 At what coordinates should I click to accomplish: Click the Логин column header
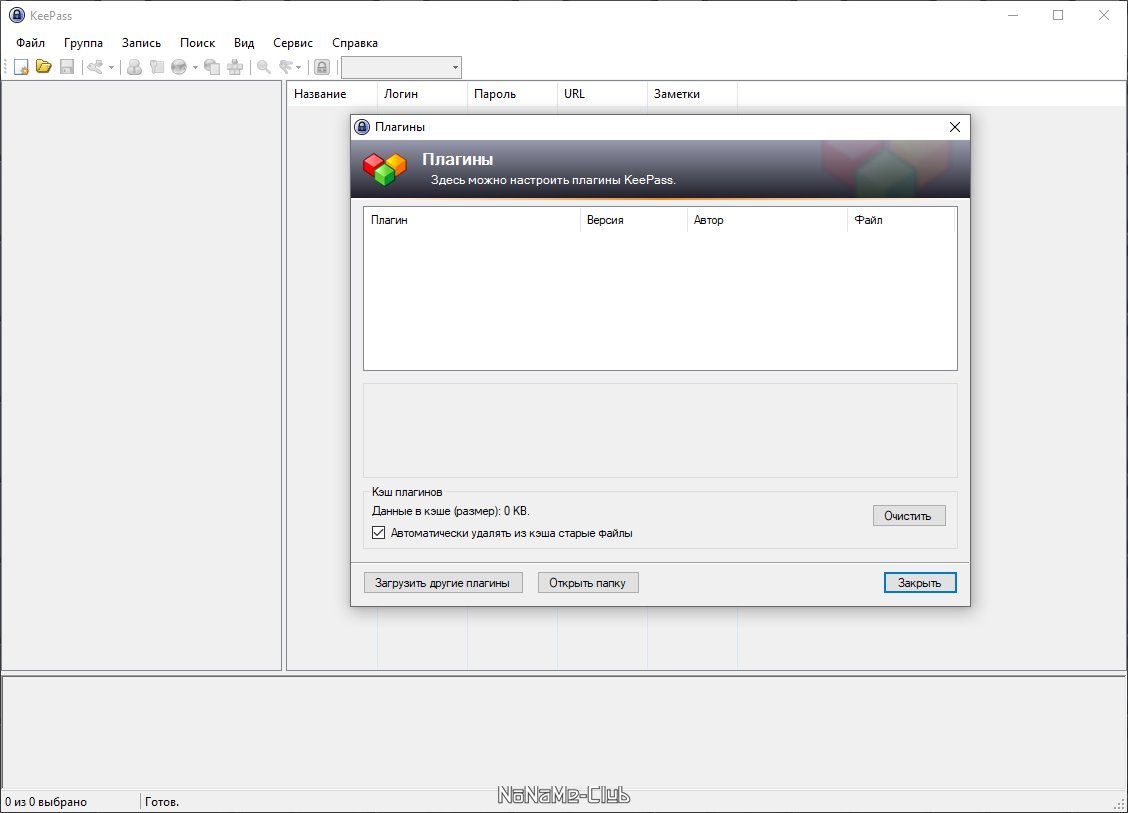pyautogui.click(x=422, y=94)
